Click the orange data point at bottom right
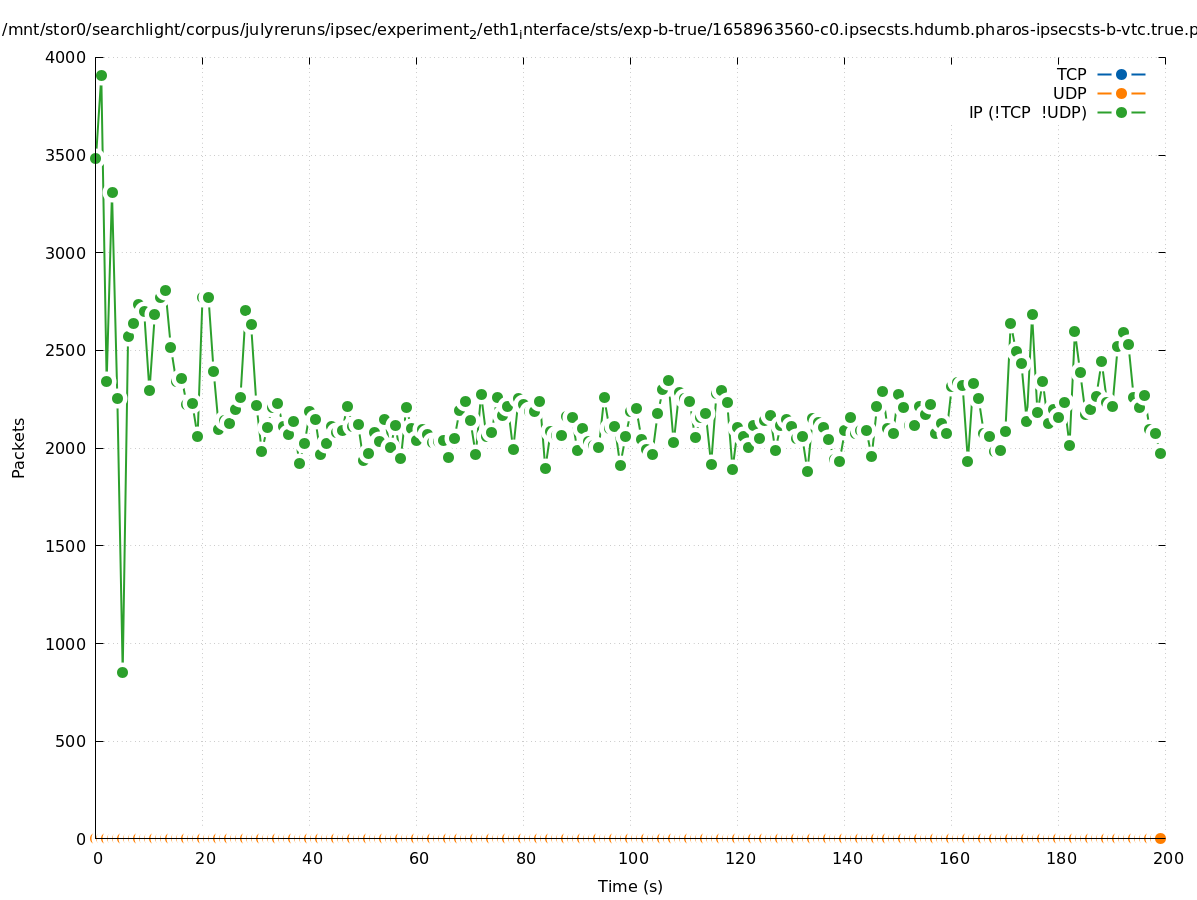The height and width of the screenshot is (900, 1197). (x=1160, y=838)
